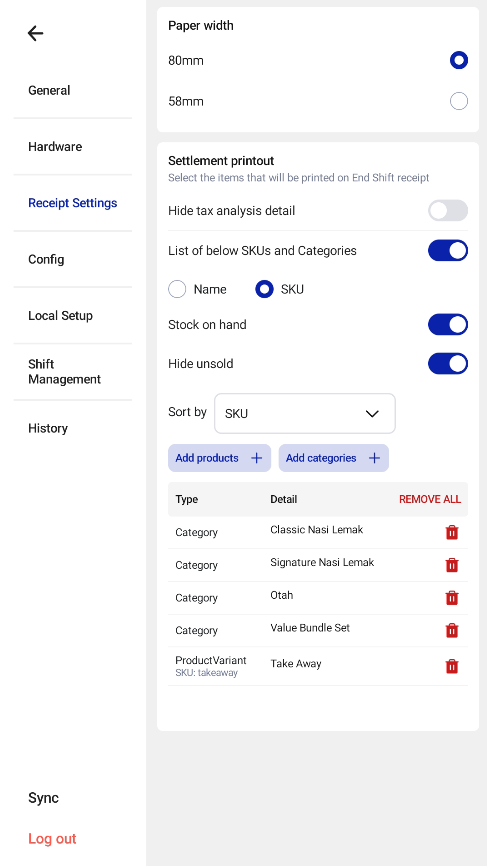Screen dimensions: 487x866
Task: Click the Paper width heading
Action: 201,26
